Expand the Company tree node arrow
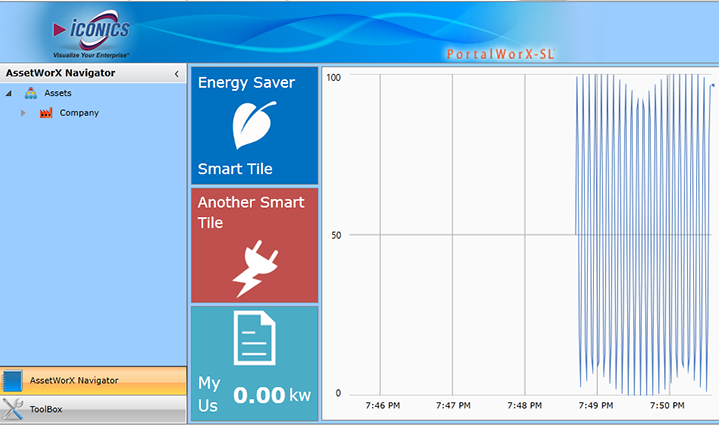Viewport: 720px width, 425px height. (x=23, y=113)
